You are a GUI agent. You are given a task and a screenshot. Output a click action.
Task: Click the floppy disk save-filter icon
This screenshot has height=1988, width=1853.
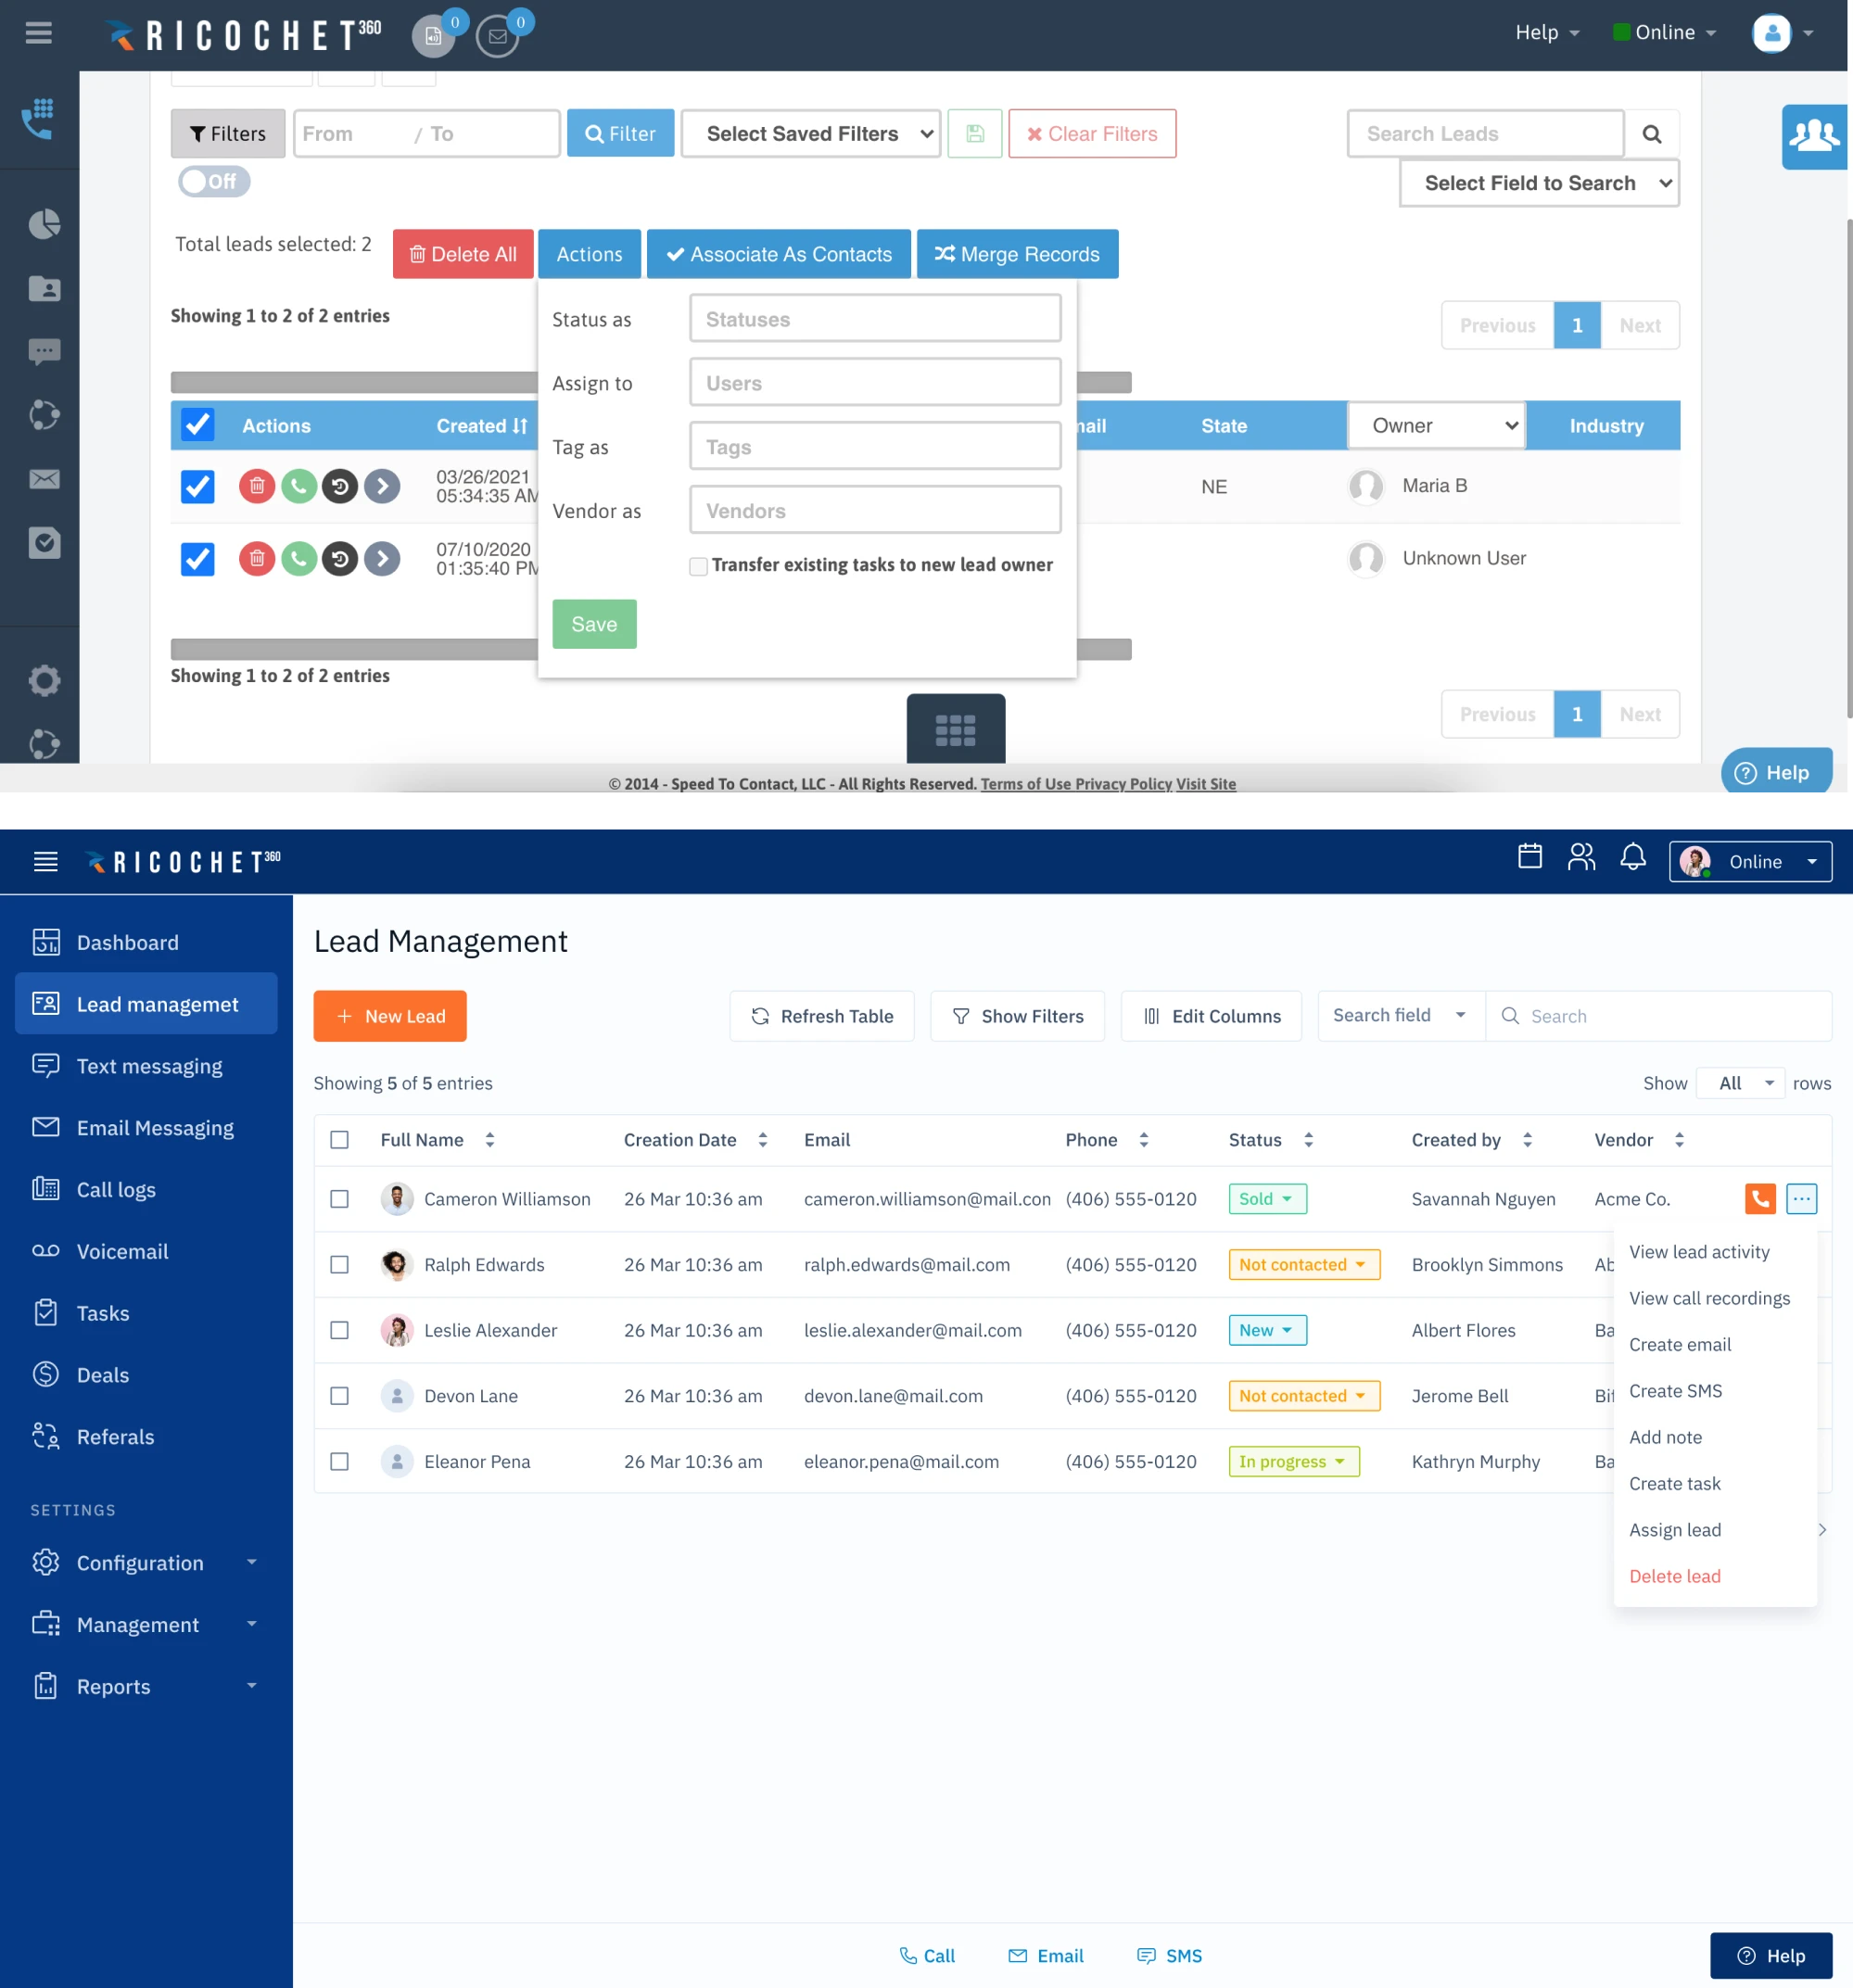[975, 133]
